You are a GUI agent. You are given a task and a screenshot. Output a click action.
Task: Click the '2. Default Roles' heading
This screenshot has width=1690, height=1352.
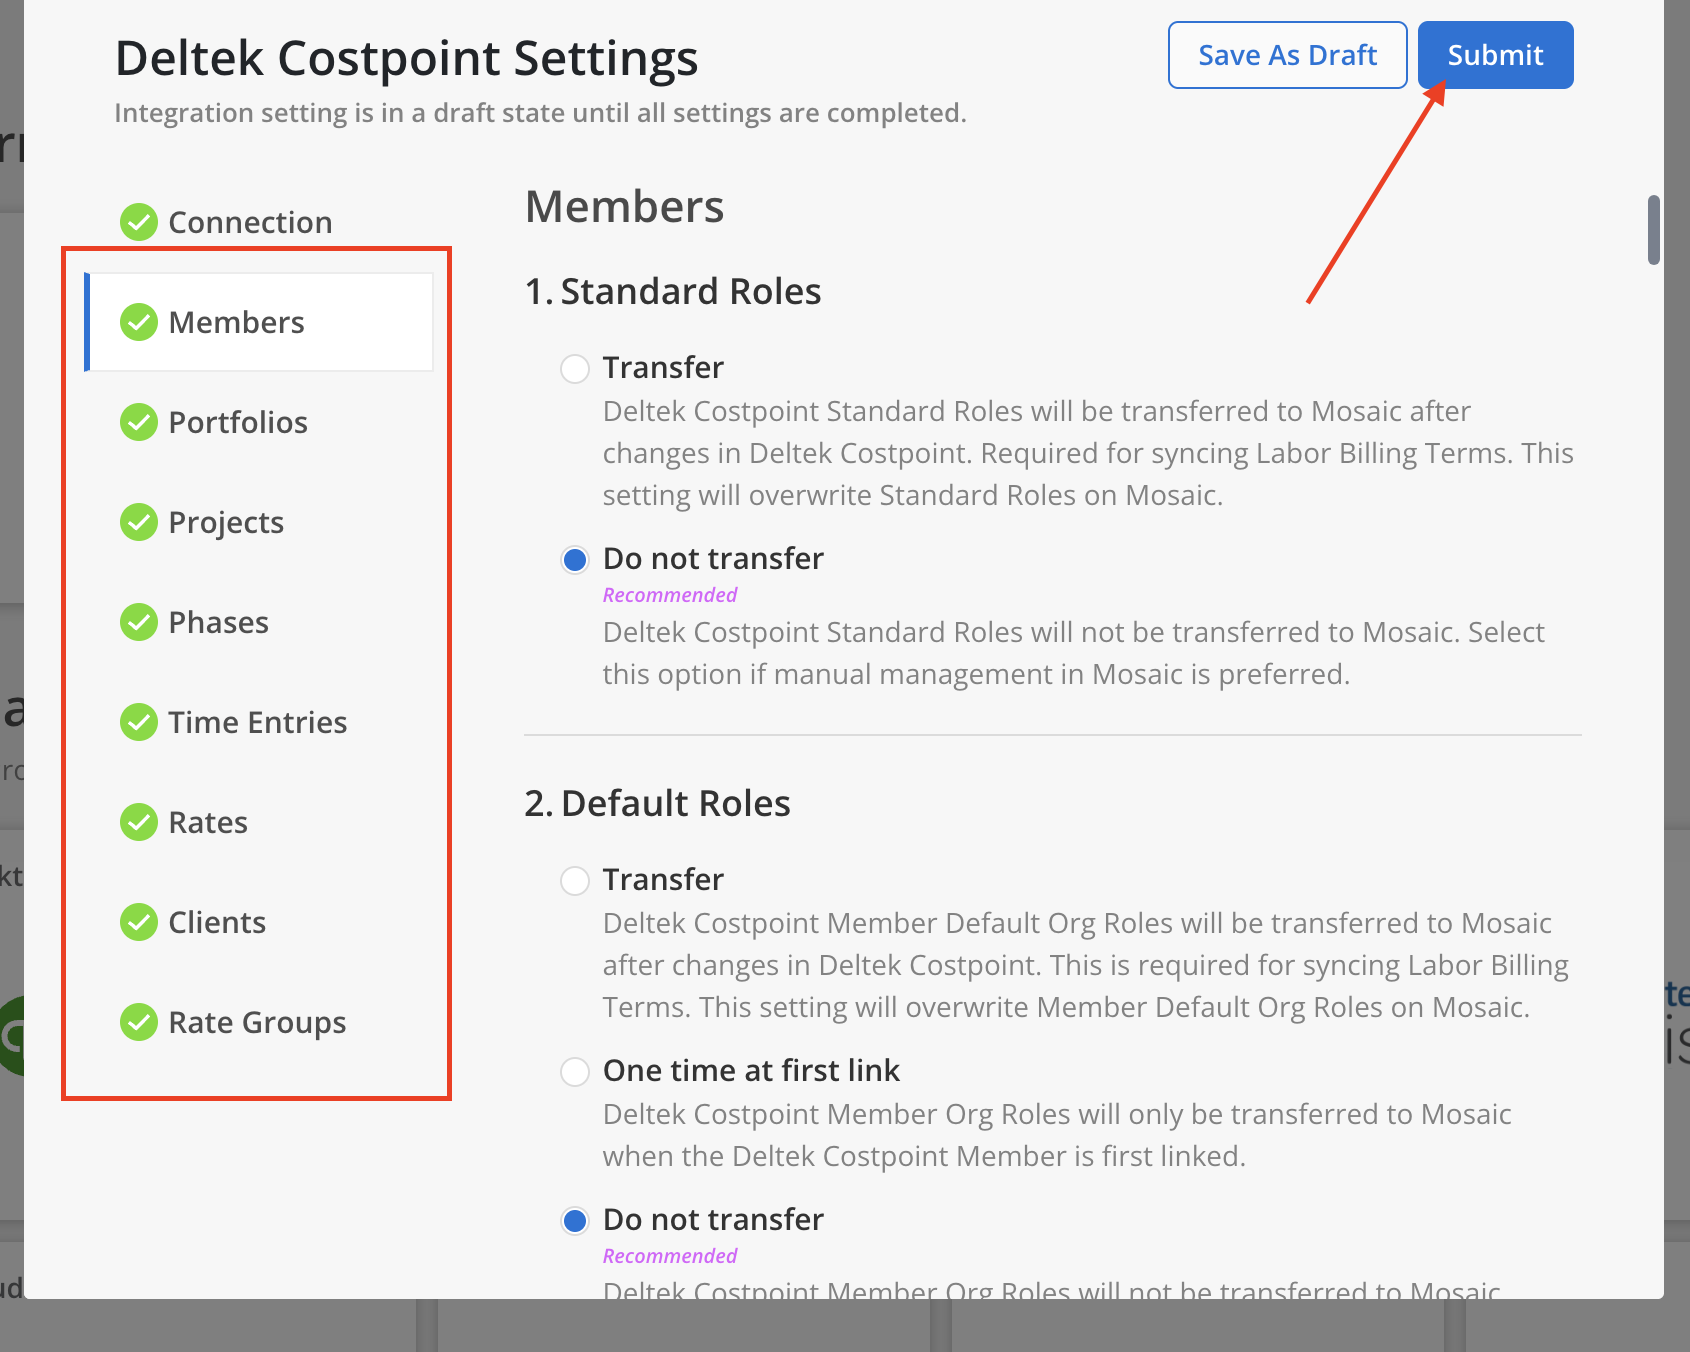click(658, 803)
